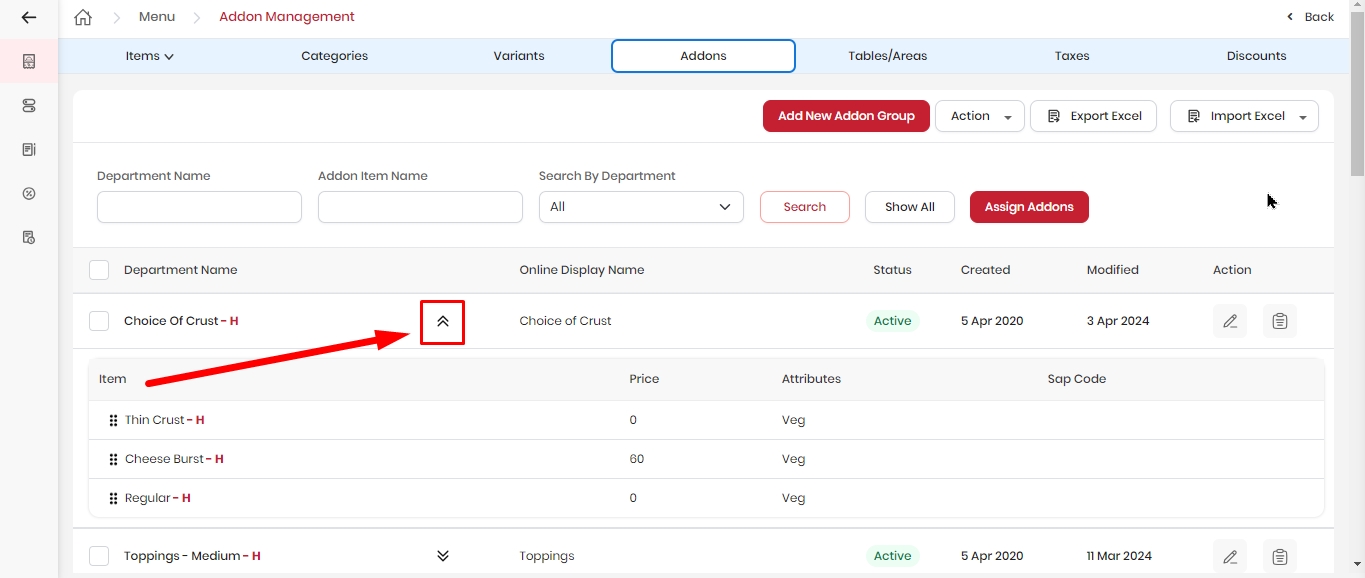Open clipboard icon for Choice Of Crust
This screenshot has height=578, width=1365.
1280,321
